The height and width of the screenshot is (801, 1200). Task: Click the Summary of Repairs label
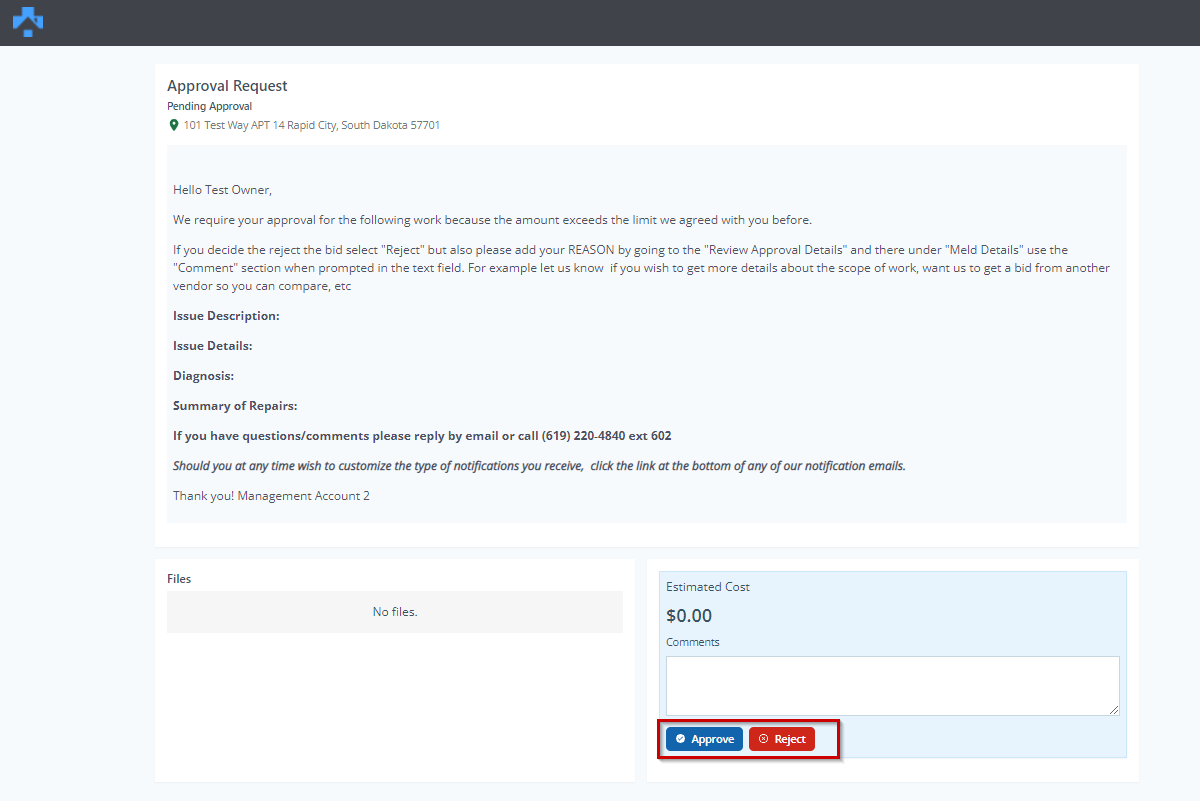235,406
